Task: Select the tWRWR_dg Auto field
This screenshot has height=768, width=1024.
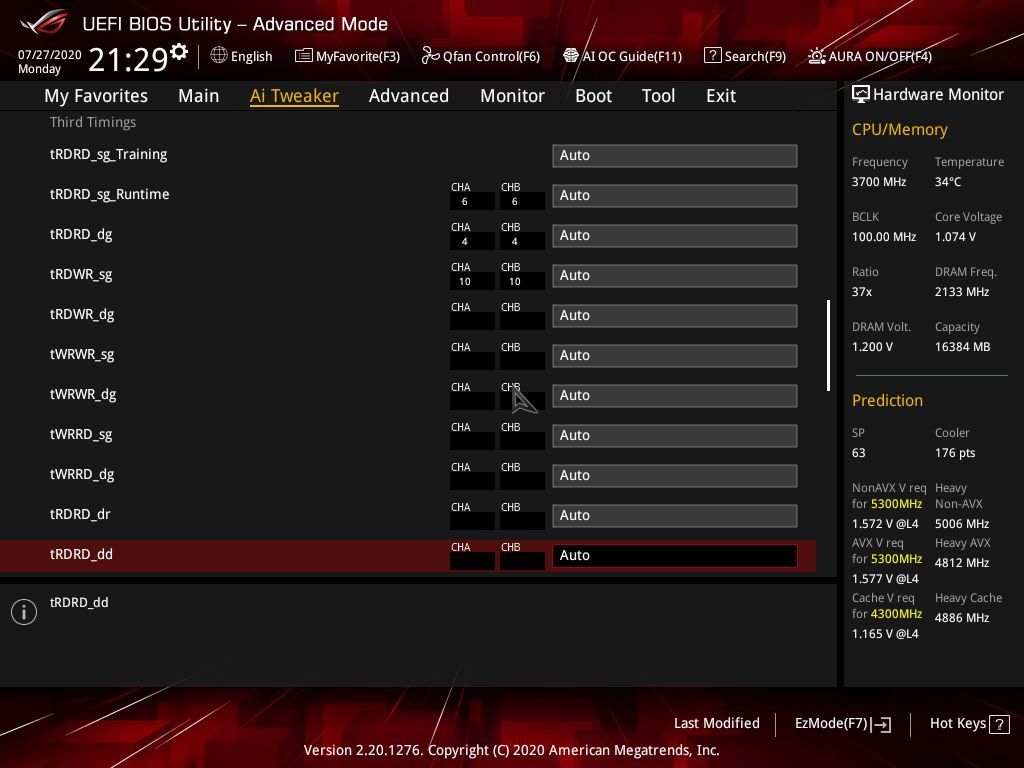Action: click(675, 395)
